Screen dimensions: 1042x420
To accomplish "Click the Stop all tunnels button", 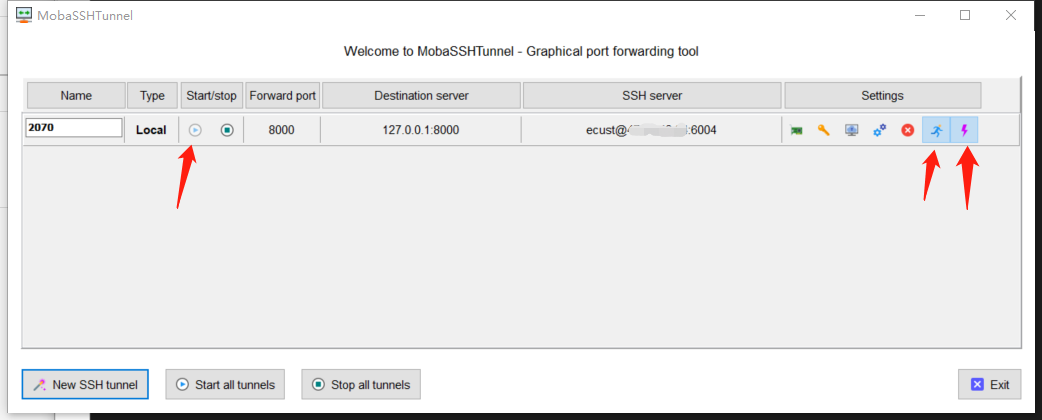I will pyautogui.click(x=361, y=384).
